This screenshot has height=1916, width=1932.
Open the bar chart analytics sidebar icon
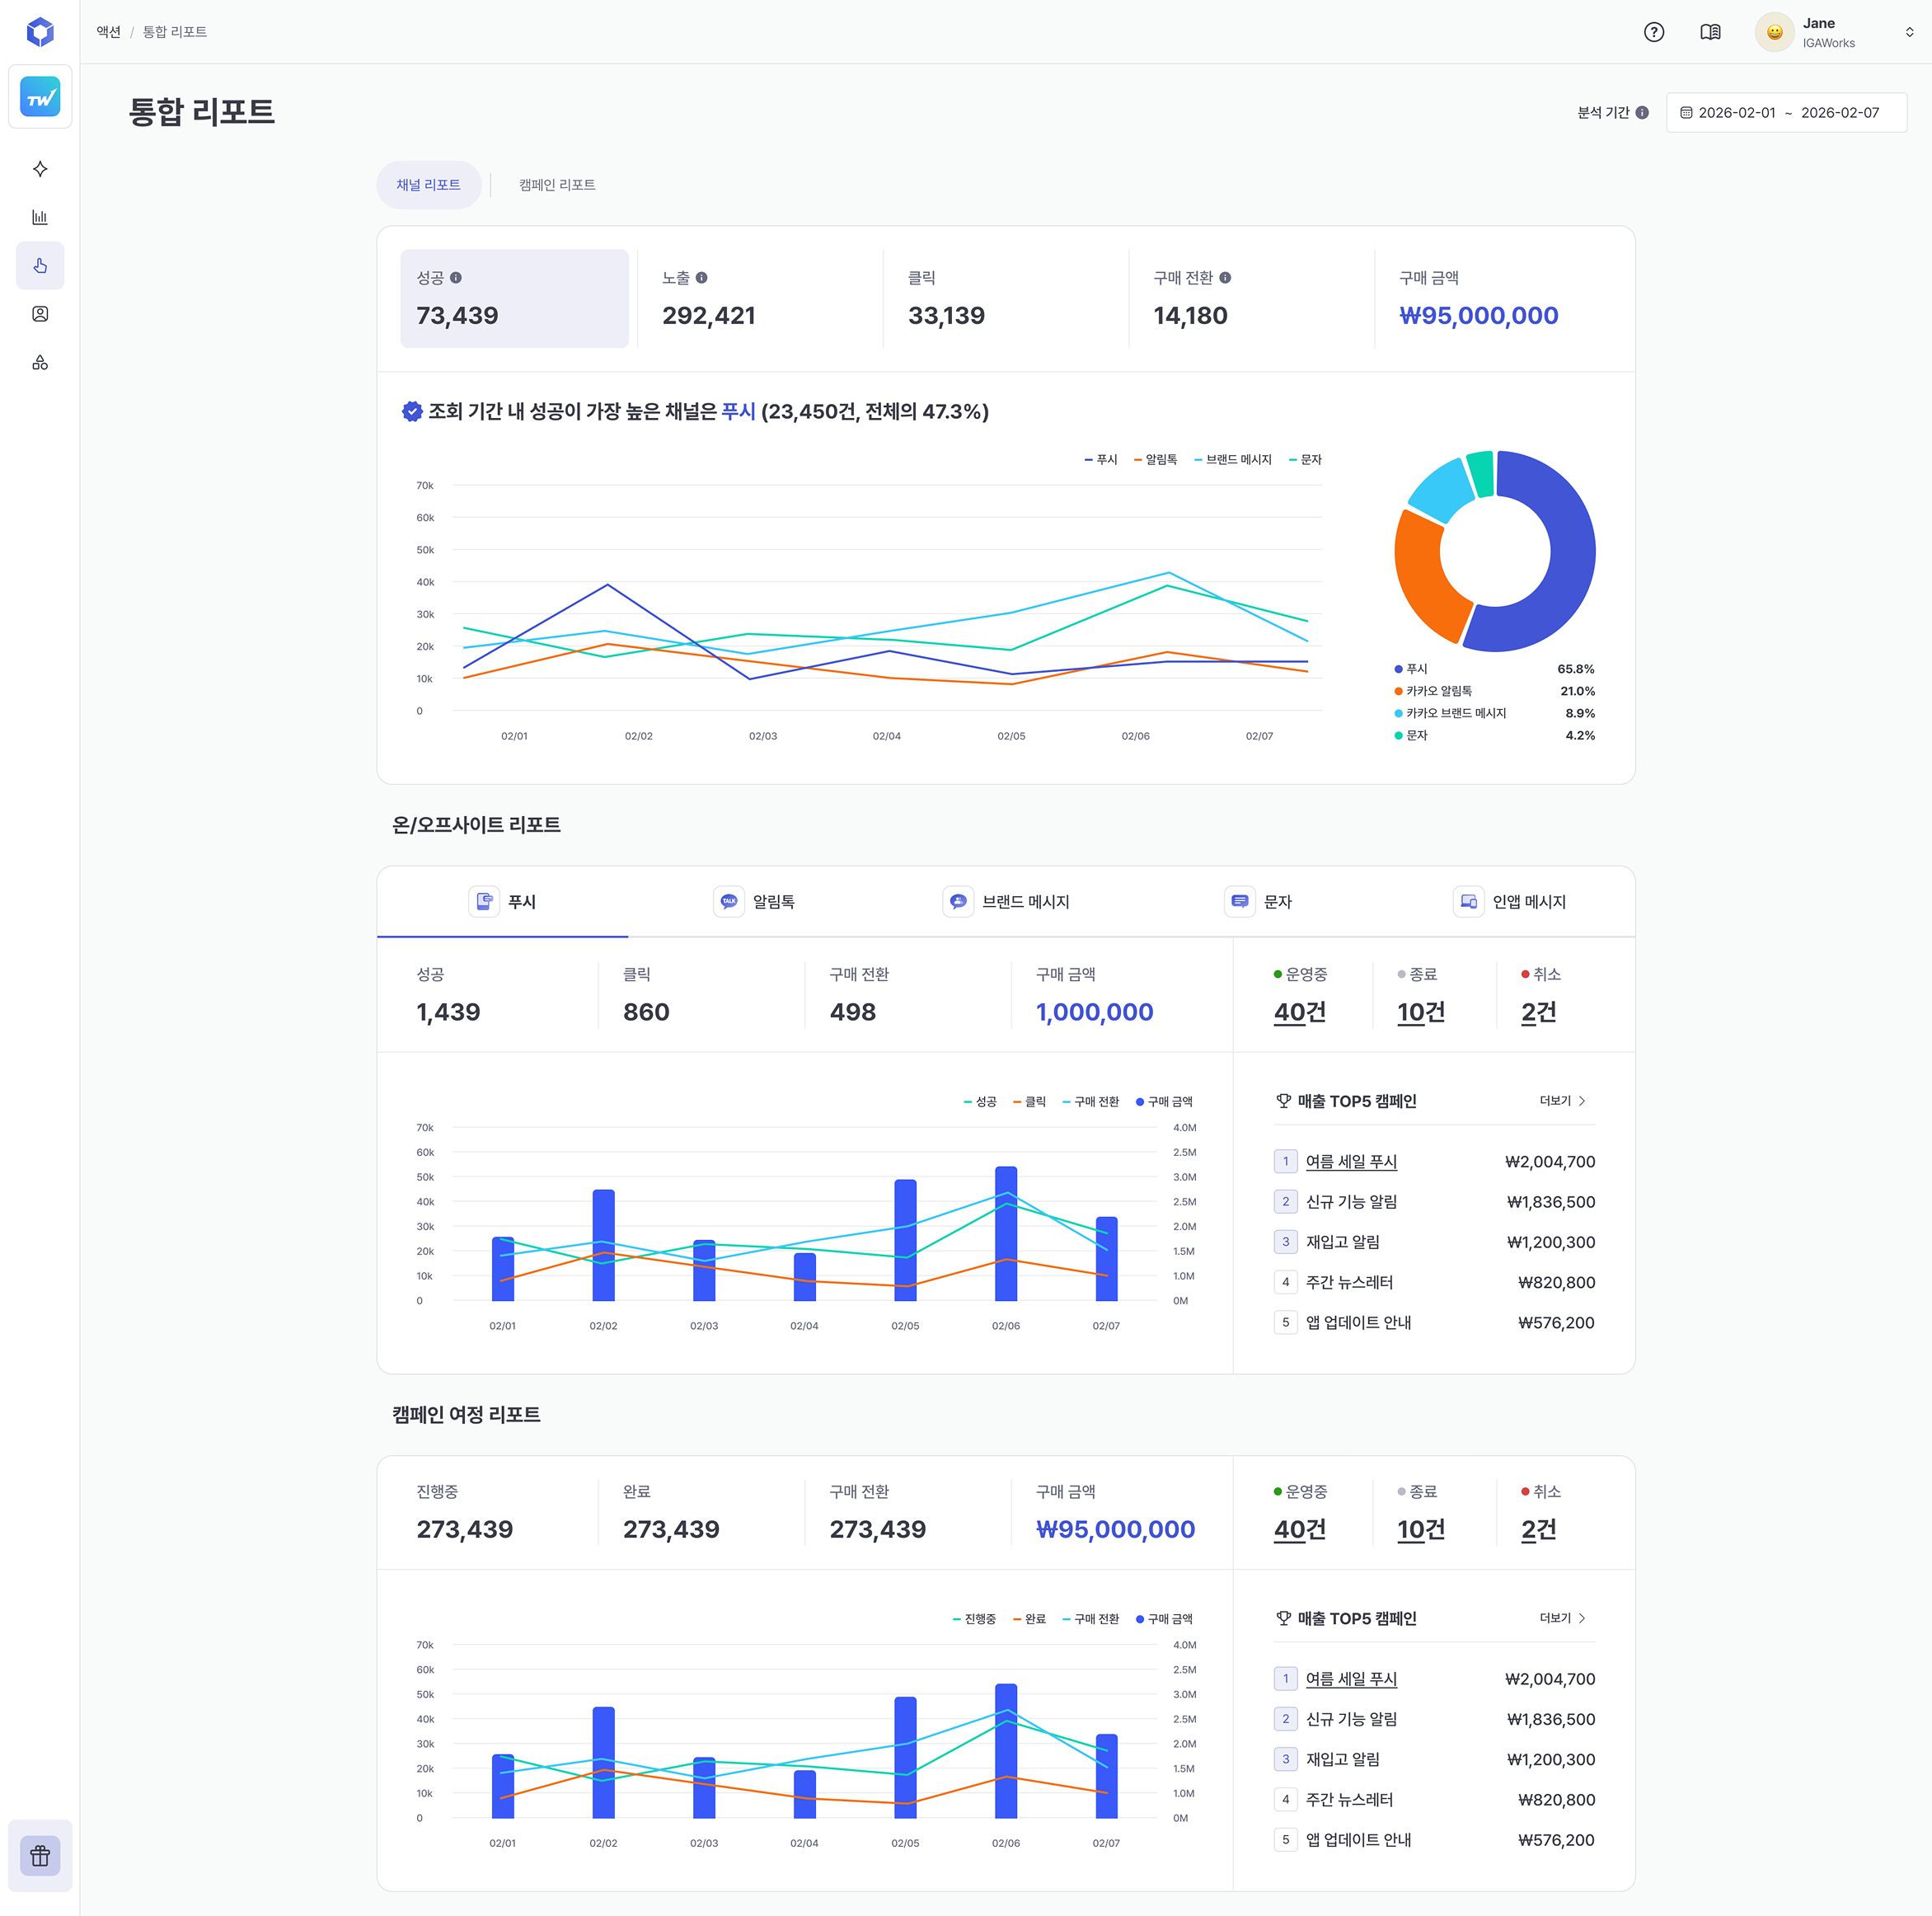[x=40, y=217]
